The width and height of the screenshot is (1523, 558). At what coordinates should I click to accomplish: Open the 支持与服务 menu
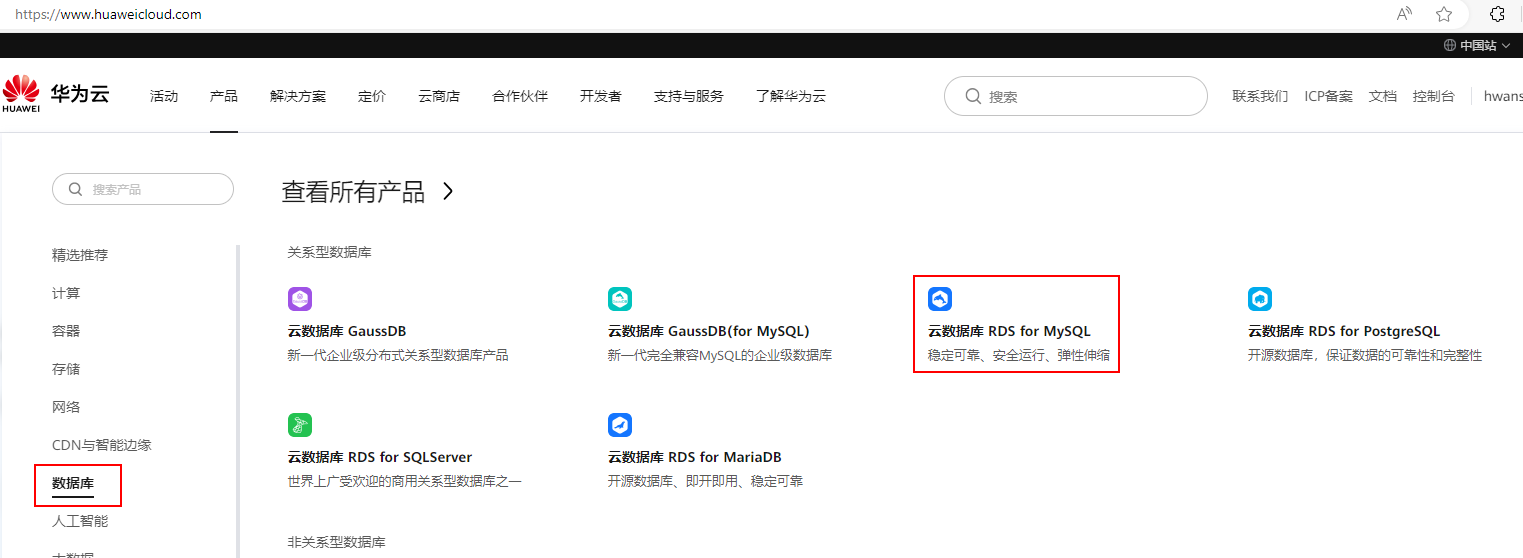tap(689, 96)
